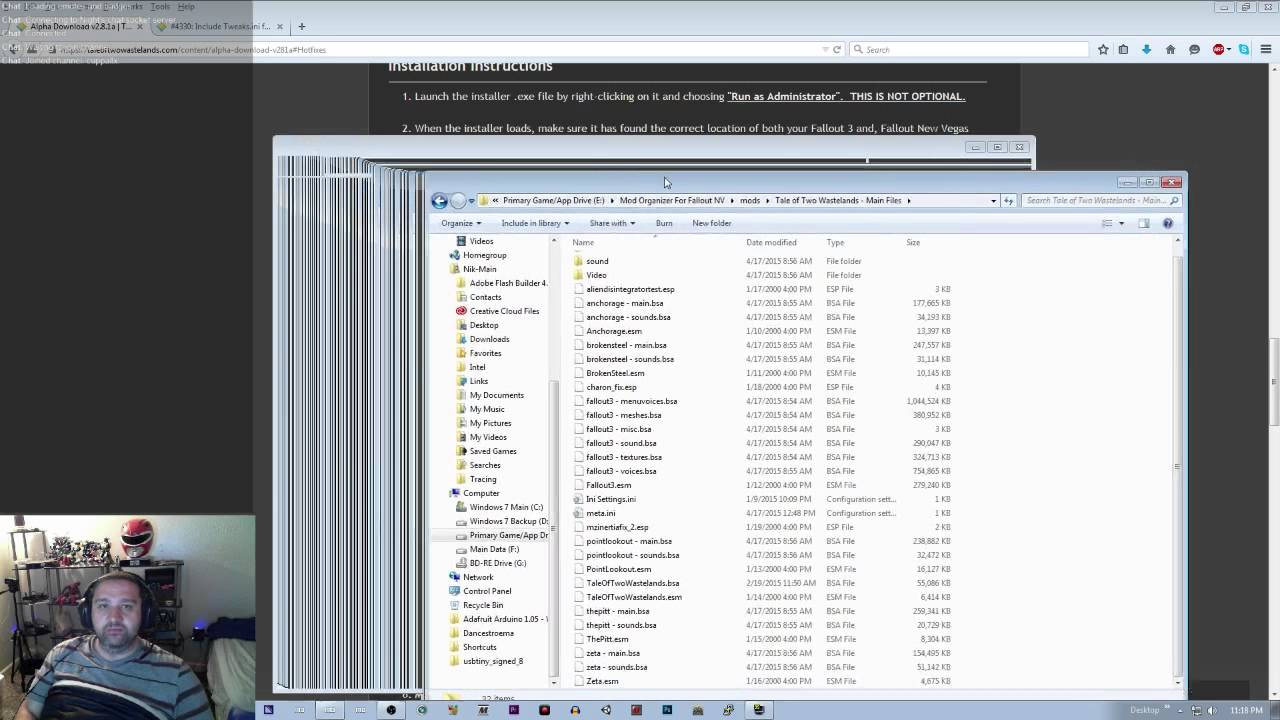Sort files by Date modified column header

(771, 242)
